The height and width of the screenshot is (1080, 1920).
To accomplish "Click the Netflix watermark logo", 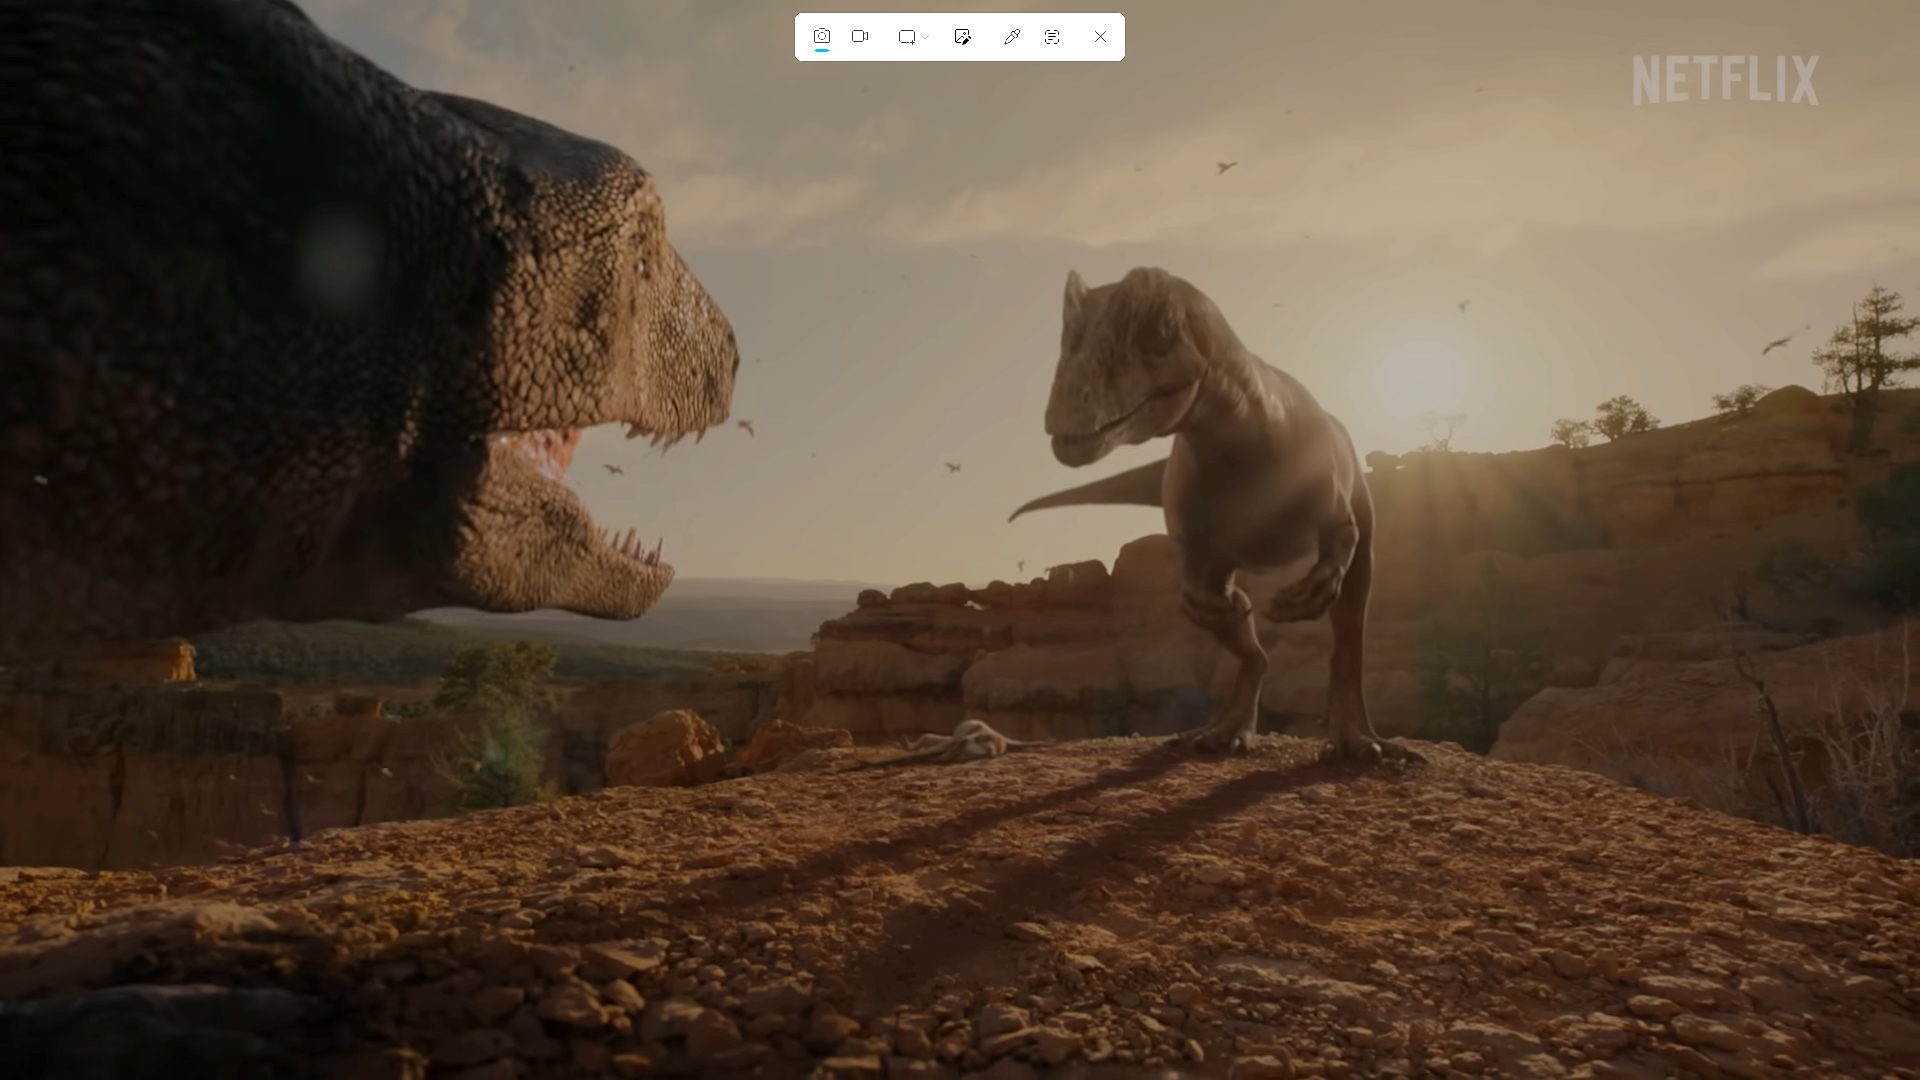I will click(x=1725, y=80).
